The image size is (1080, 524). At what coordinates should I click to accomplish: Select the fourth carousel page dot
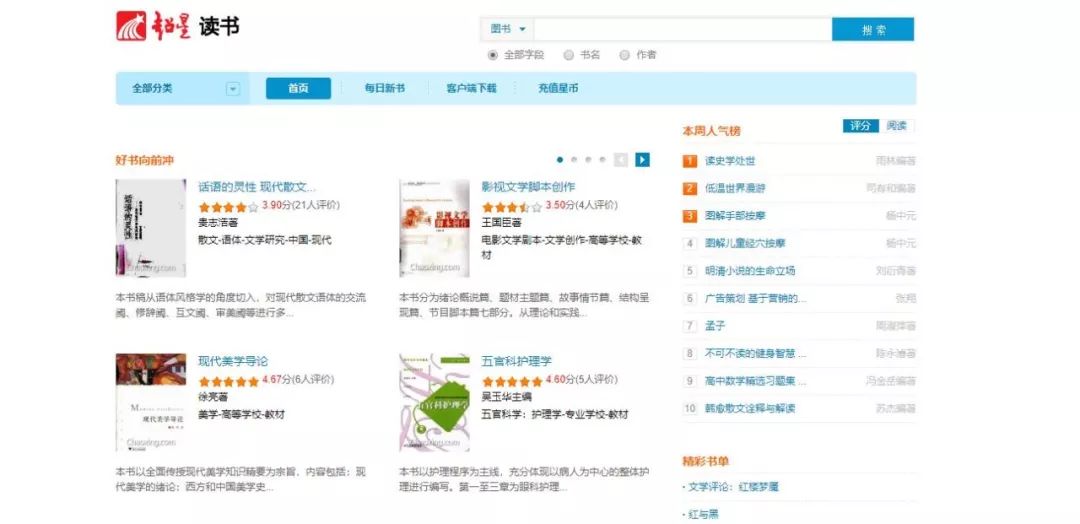tap(602, 160)
